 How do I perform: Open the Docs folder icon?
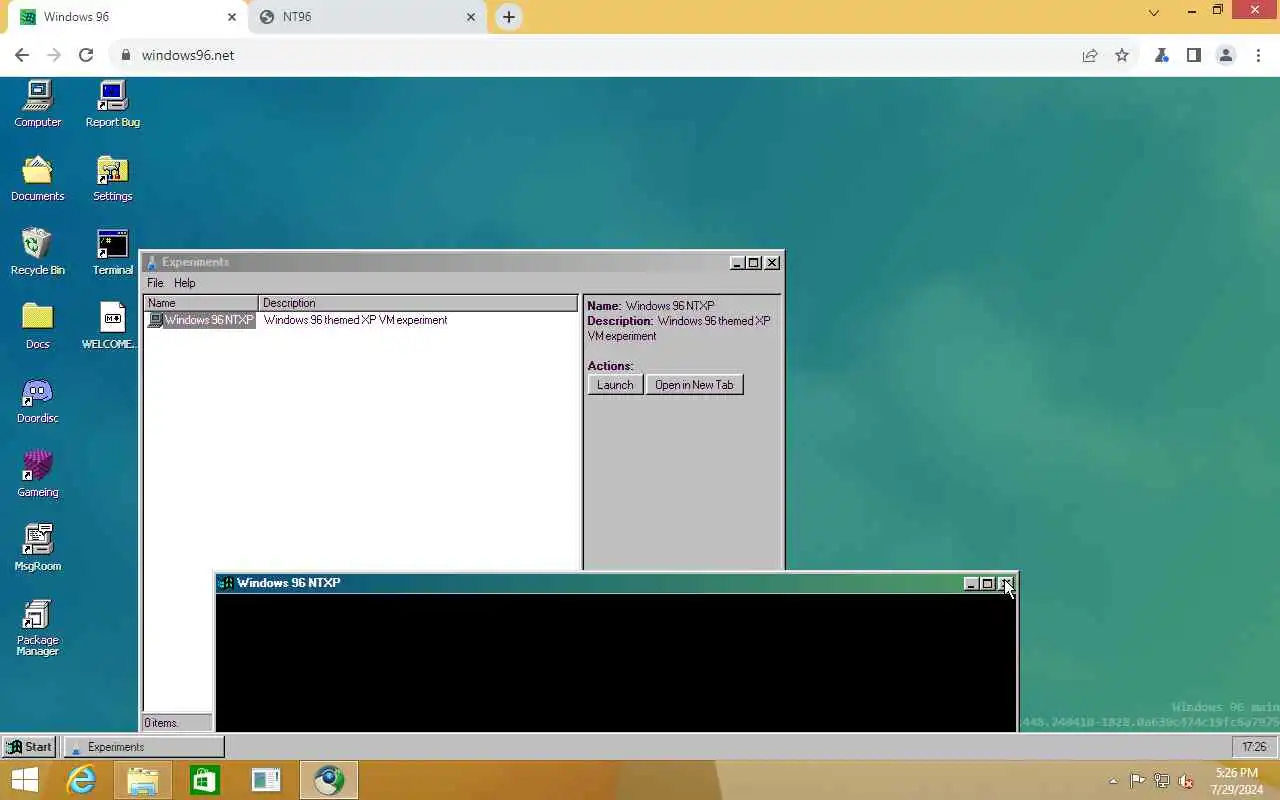click(x=37, y=326)
